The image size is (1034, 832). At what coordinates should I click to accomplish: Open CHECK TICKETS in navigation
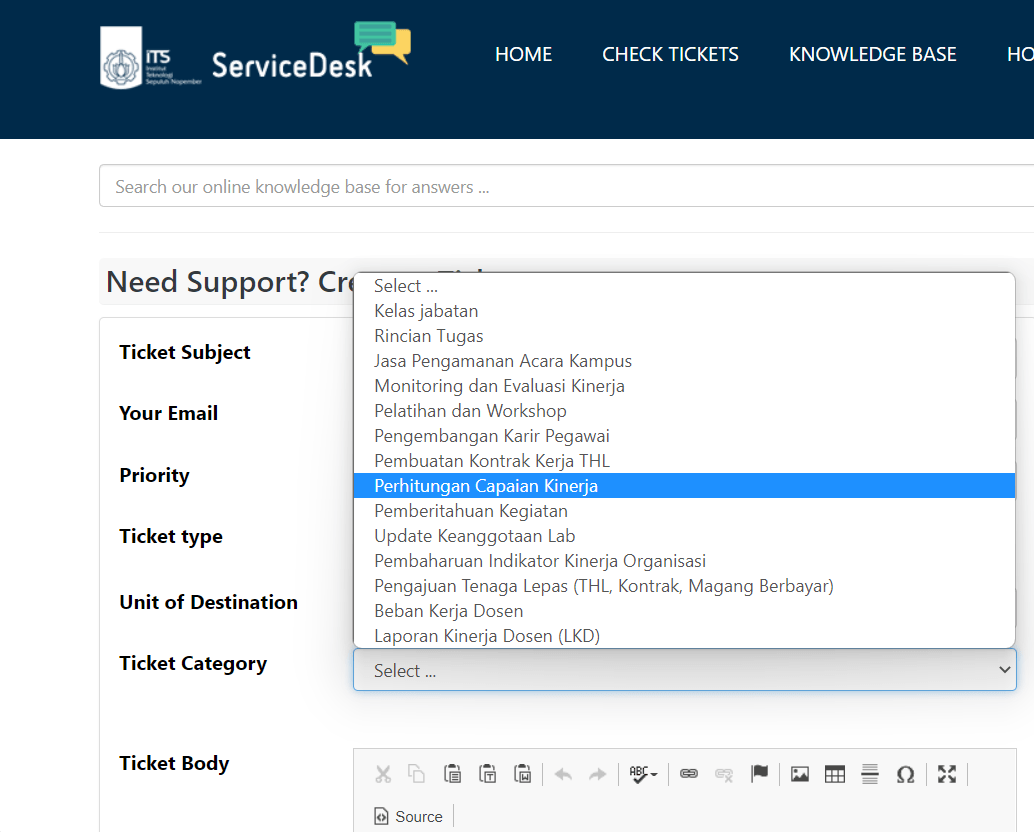[670, 55]
